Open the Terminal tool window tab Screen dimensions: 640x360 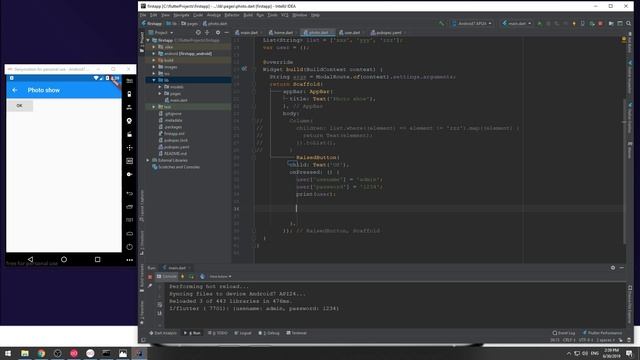(x=296, y=333)
